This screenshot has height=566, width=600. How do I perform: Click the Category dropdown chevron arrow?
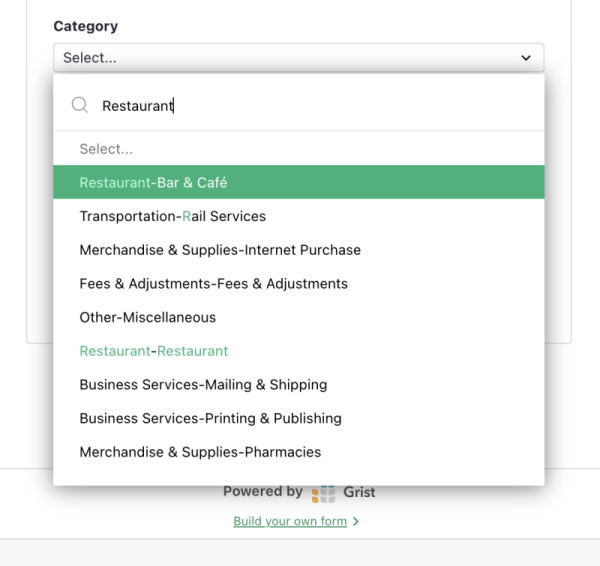point(526,58)
